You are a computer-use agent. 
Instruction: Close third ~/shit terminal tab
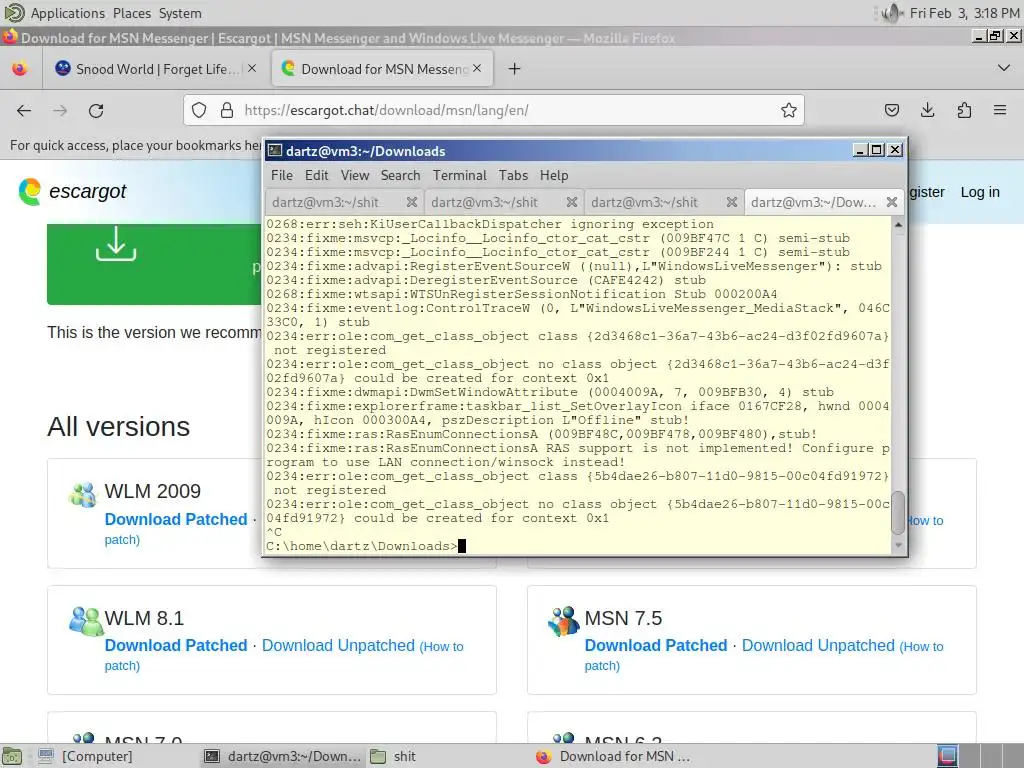tap(731, 202)
